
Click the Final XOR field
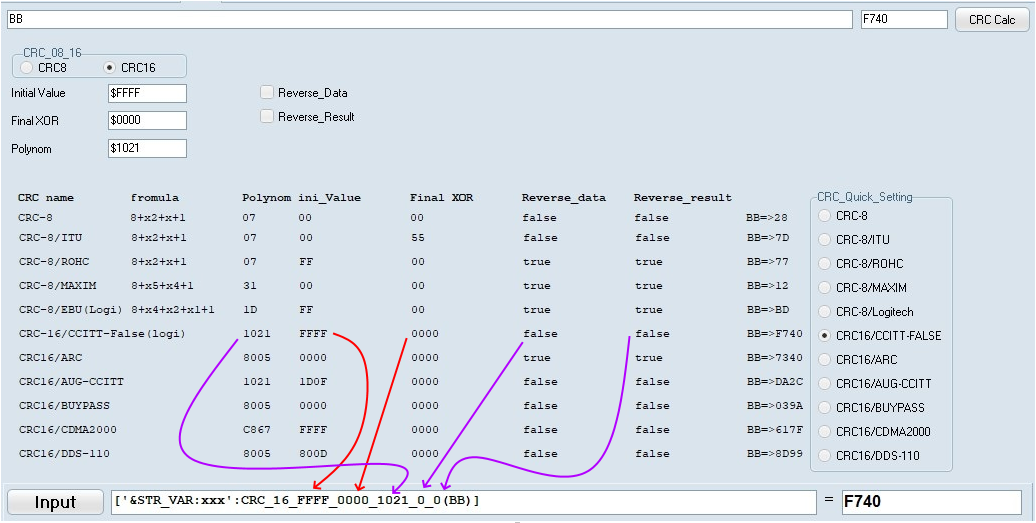(147, 121)
